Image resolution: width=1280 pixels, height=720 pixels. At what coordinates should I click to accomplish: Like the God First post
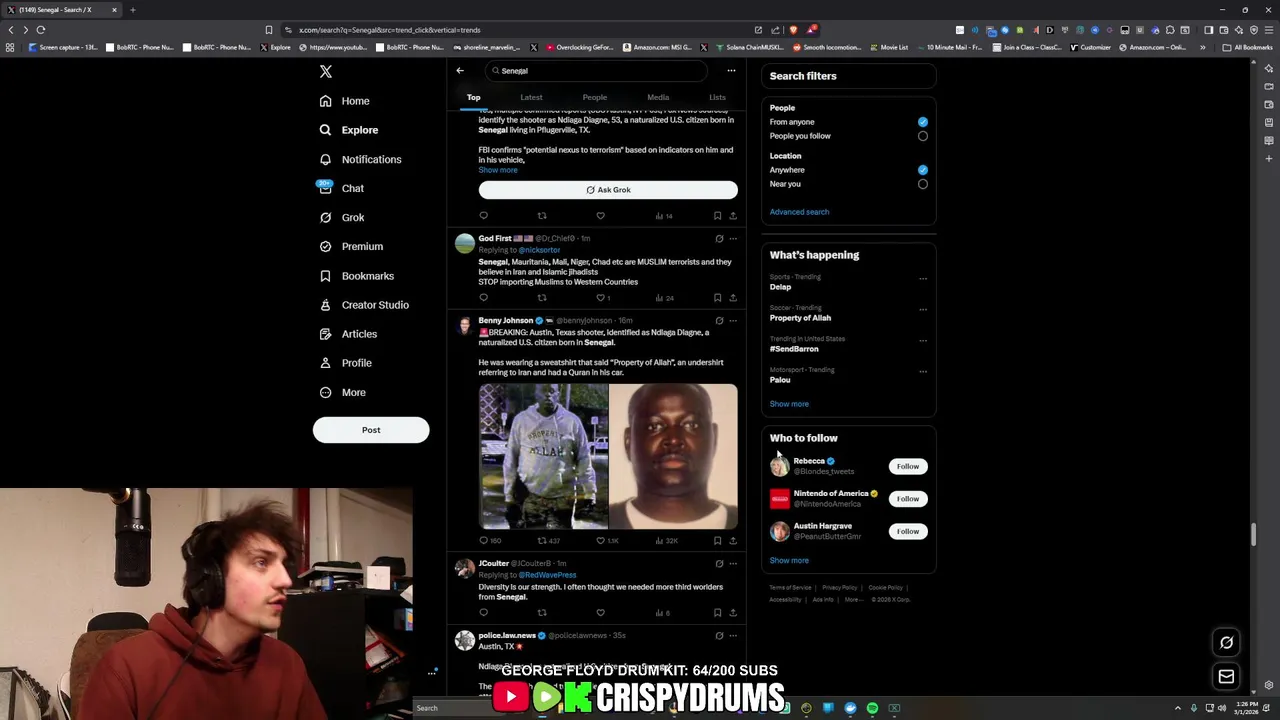coord(600,298)
